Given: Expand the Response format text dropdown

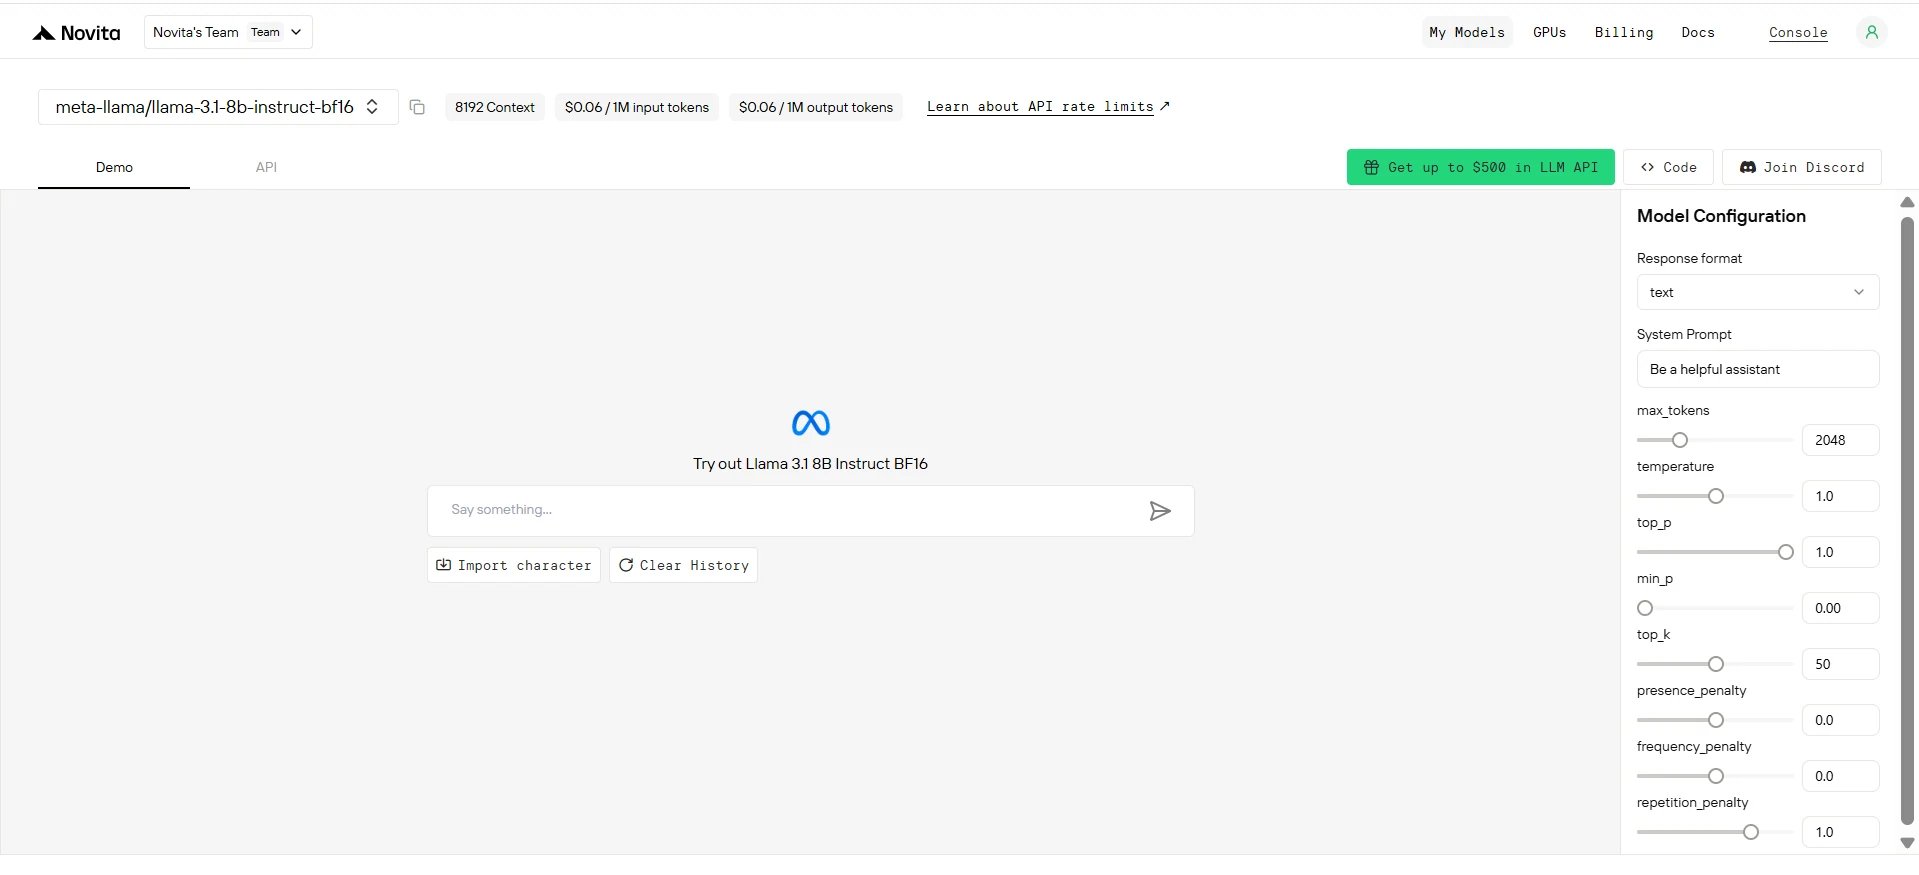Looking at the screenshot, I should [x=1757, y=292].
